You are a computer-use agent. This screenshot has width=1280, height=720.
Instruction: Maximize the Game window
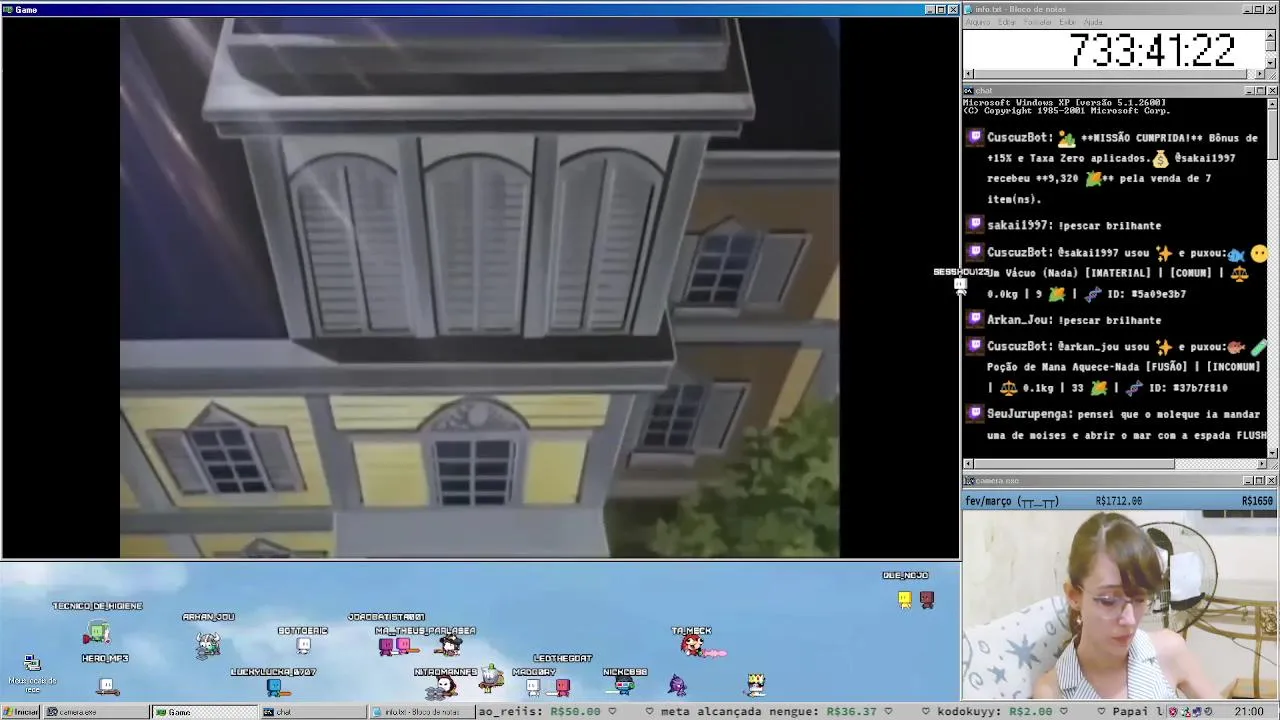tap(941, 9)
